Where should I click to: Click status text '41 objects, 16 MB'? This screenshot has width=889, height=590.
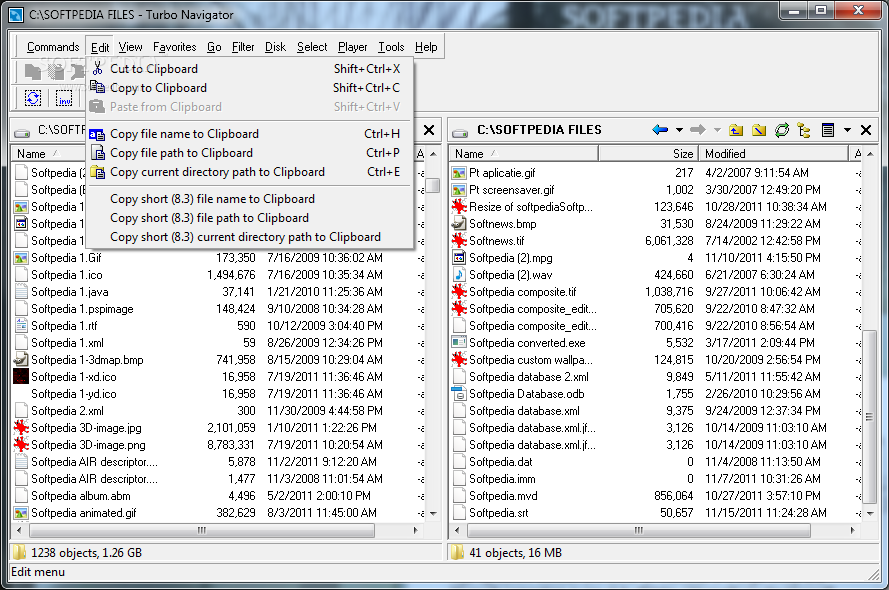(515, 553)
